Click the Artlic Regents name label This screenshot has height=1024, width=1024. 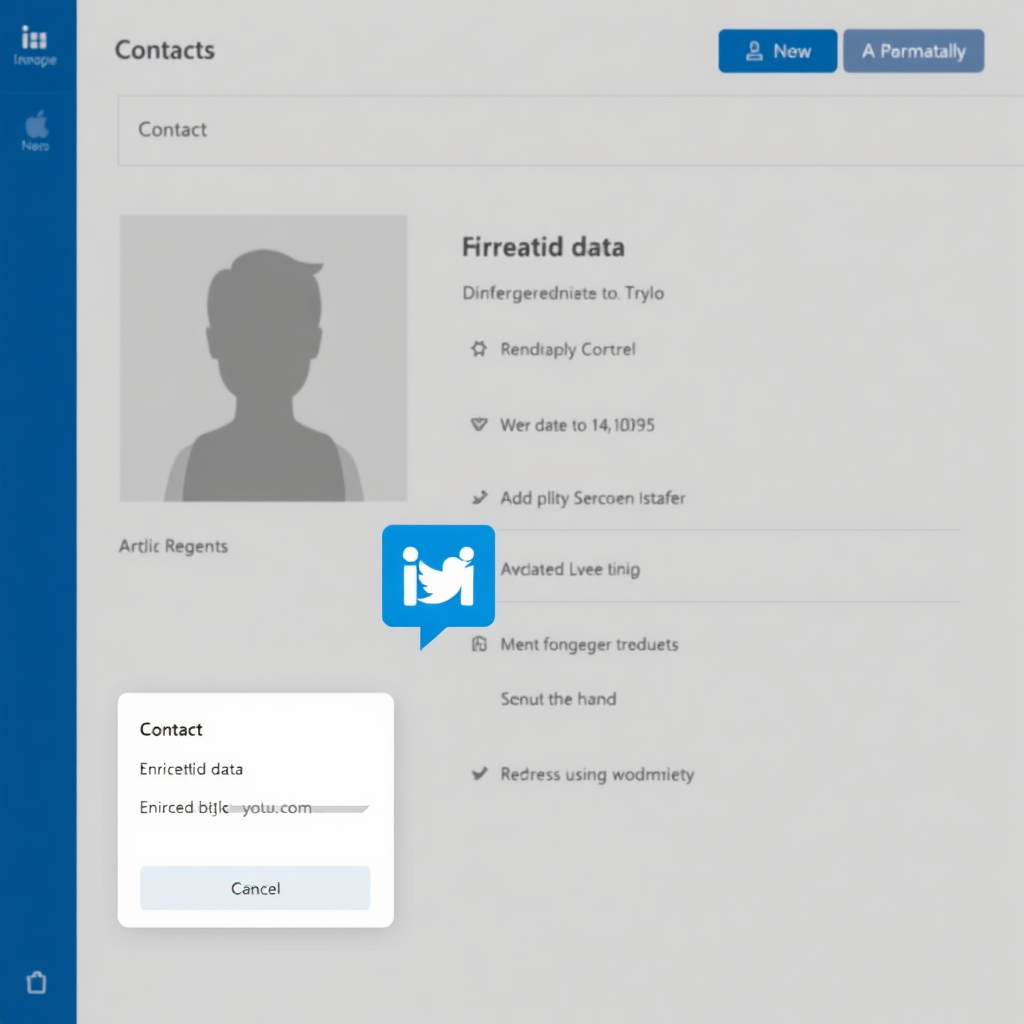tap(173, 546)
